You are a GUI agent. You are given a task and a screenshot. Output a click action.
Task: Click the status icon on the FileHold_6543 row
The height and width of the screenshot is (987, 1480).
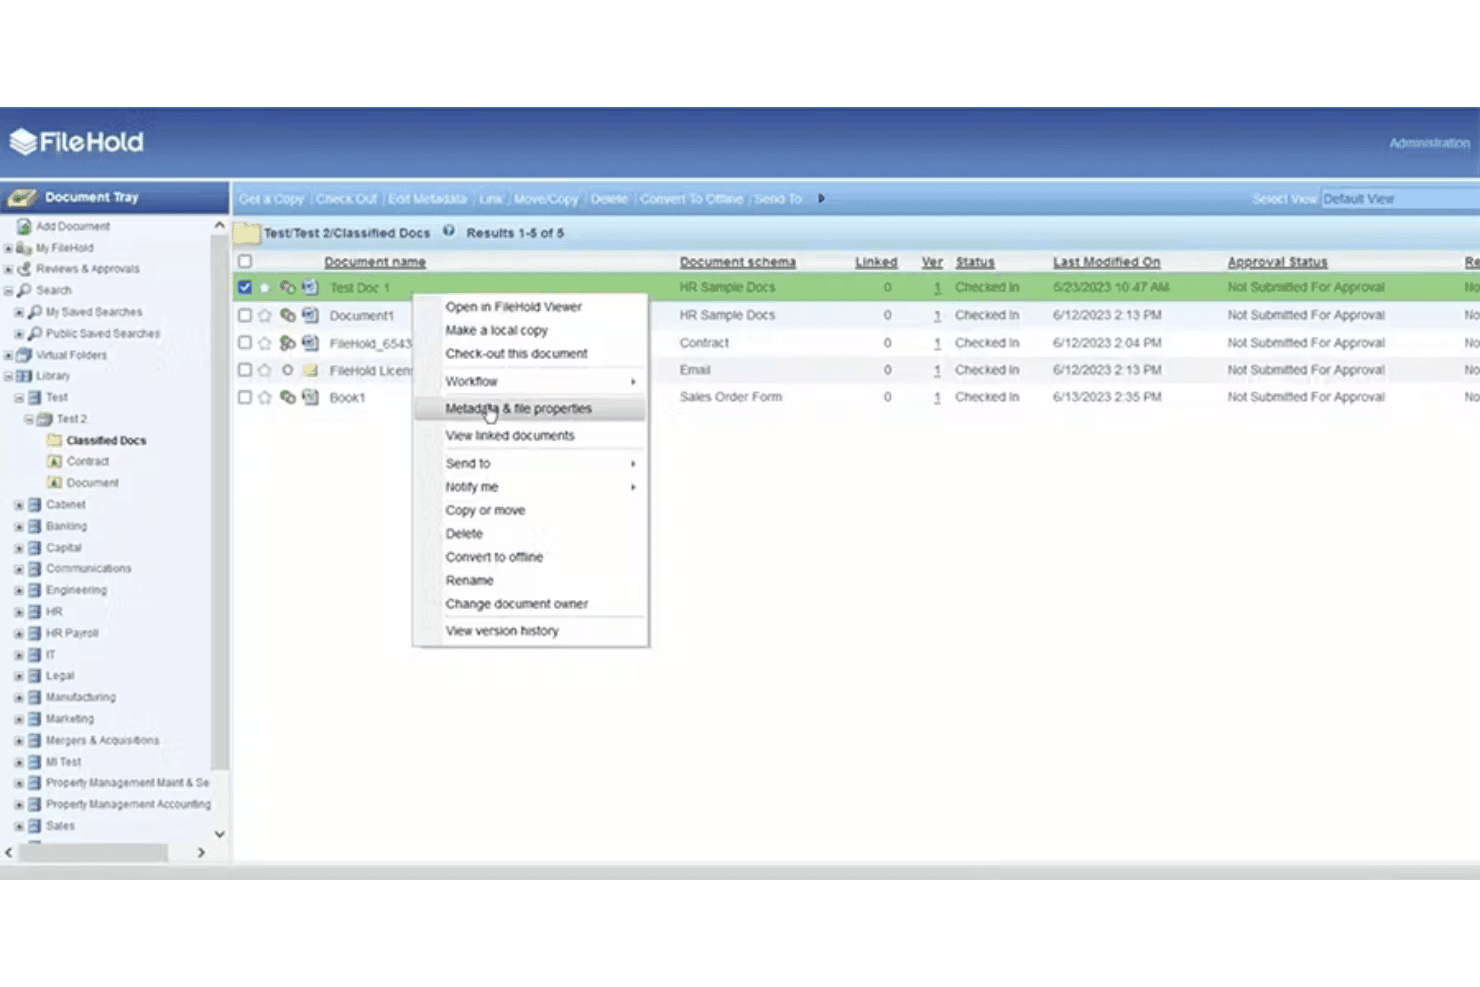tap(287, 343)
